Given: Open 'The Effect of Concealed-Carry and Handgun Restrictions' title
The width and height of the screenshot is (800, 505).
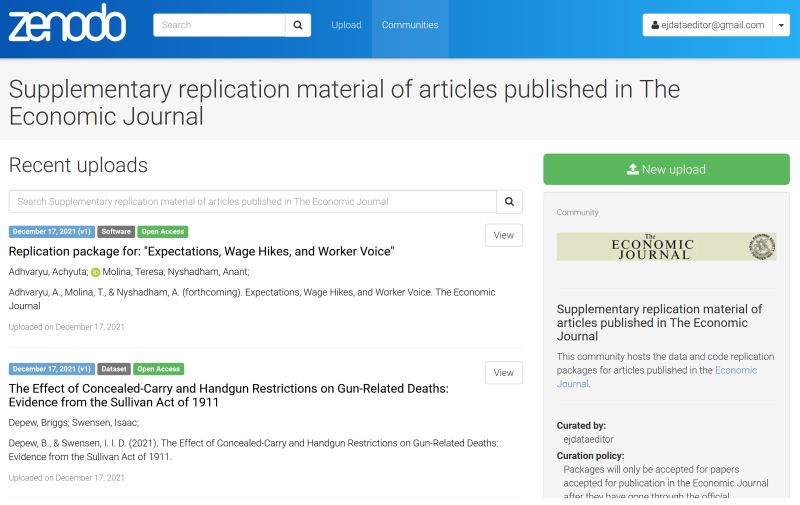Looking at the screenshot, I should 229,395.
